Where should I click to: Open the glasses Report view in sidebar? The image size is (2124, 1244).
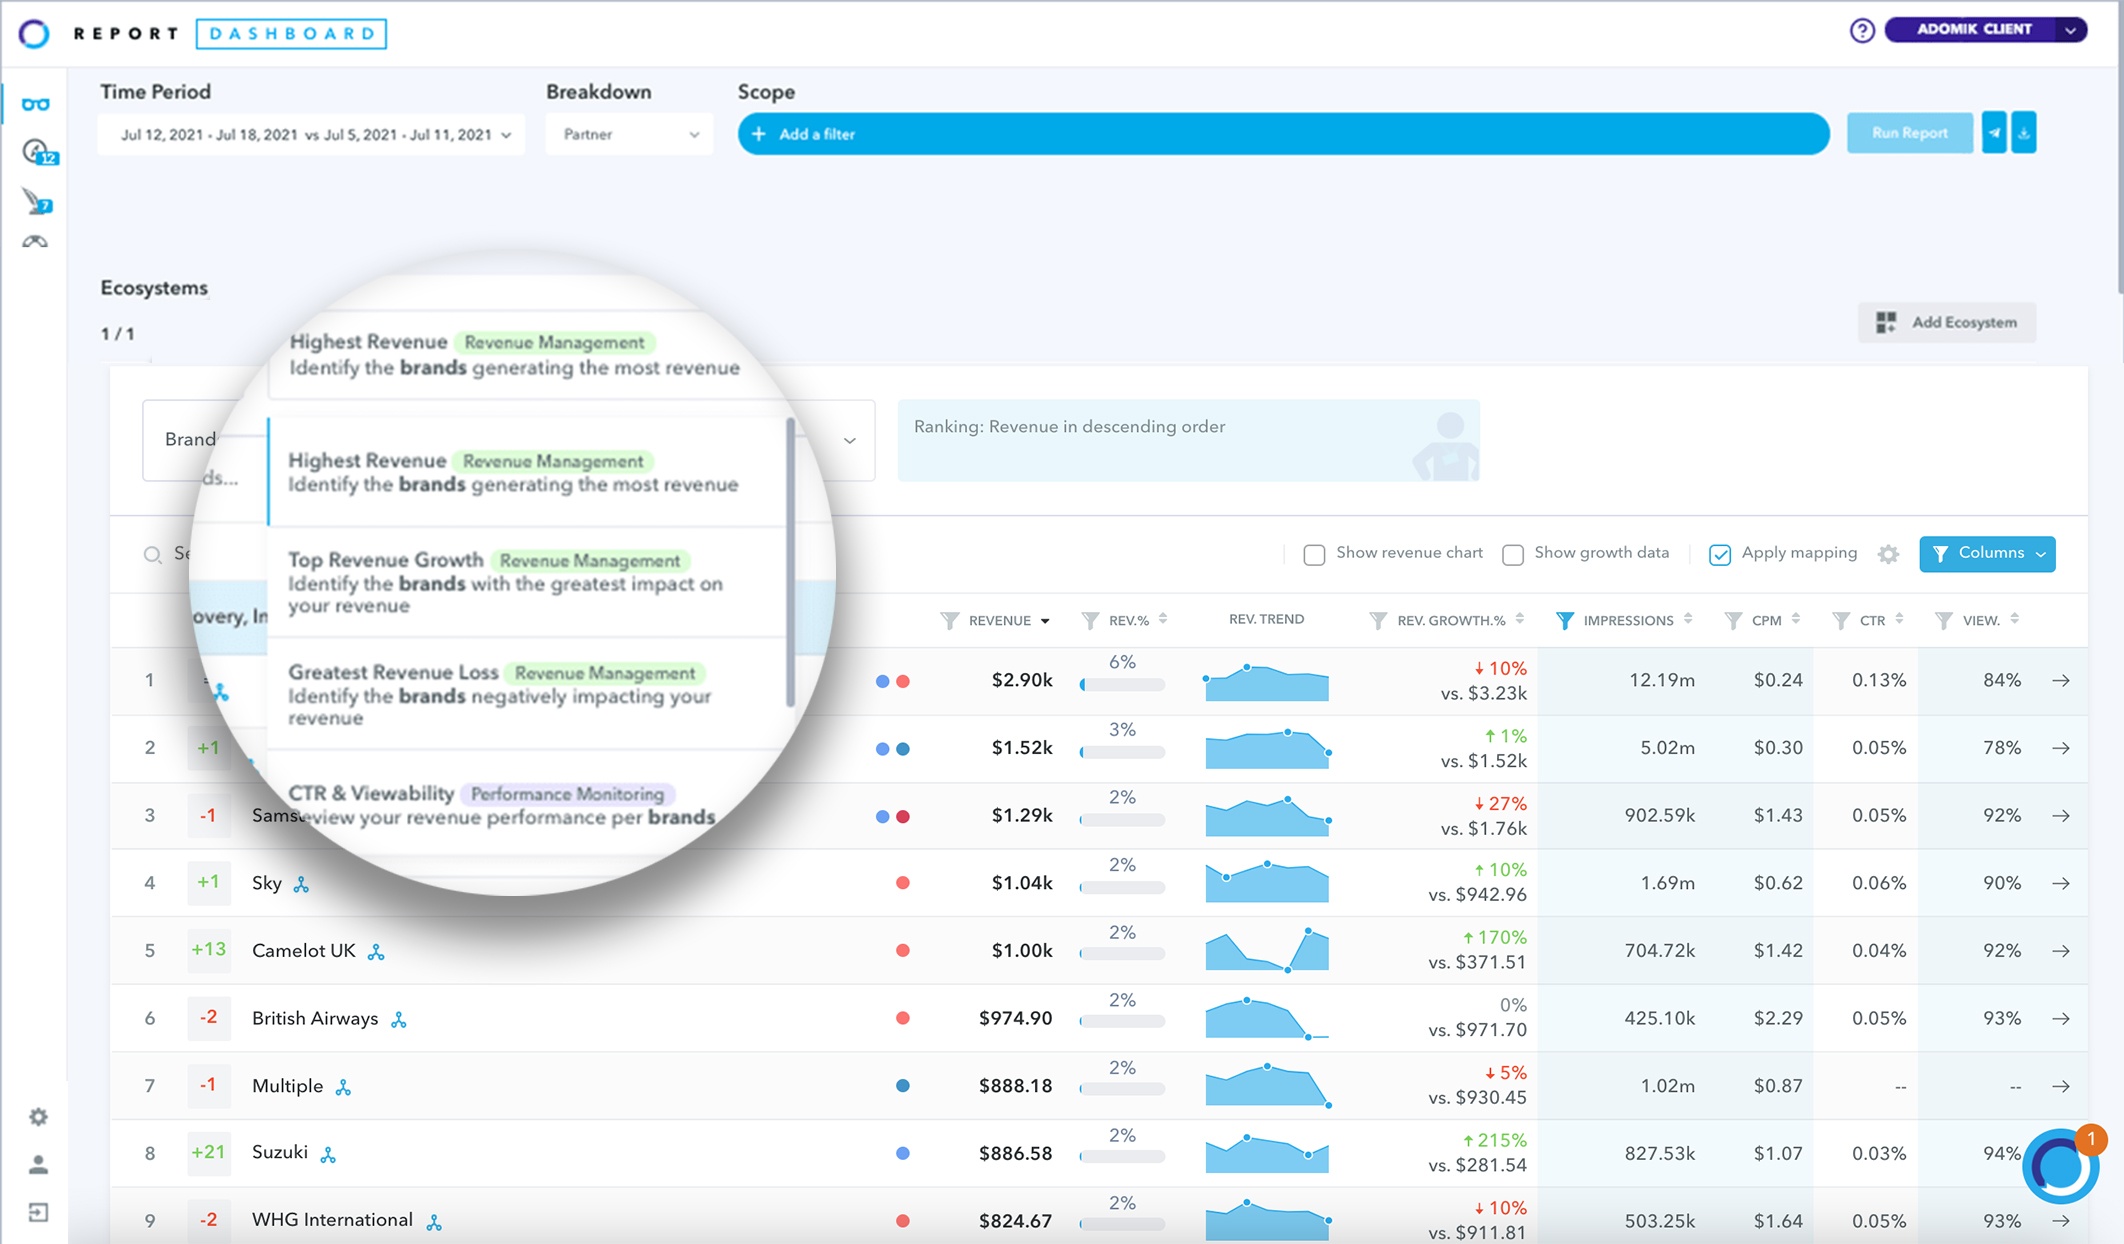point(35,104)
